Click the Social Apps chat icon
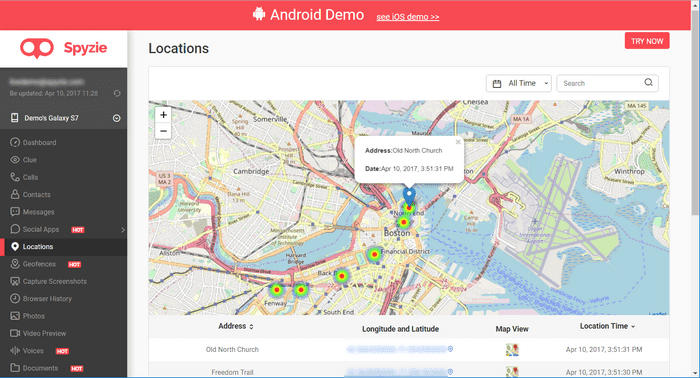The height and width of the screenshot is (378, 700). [x=15, y=229]
